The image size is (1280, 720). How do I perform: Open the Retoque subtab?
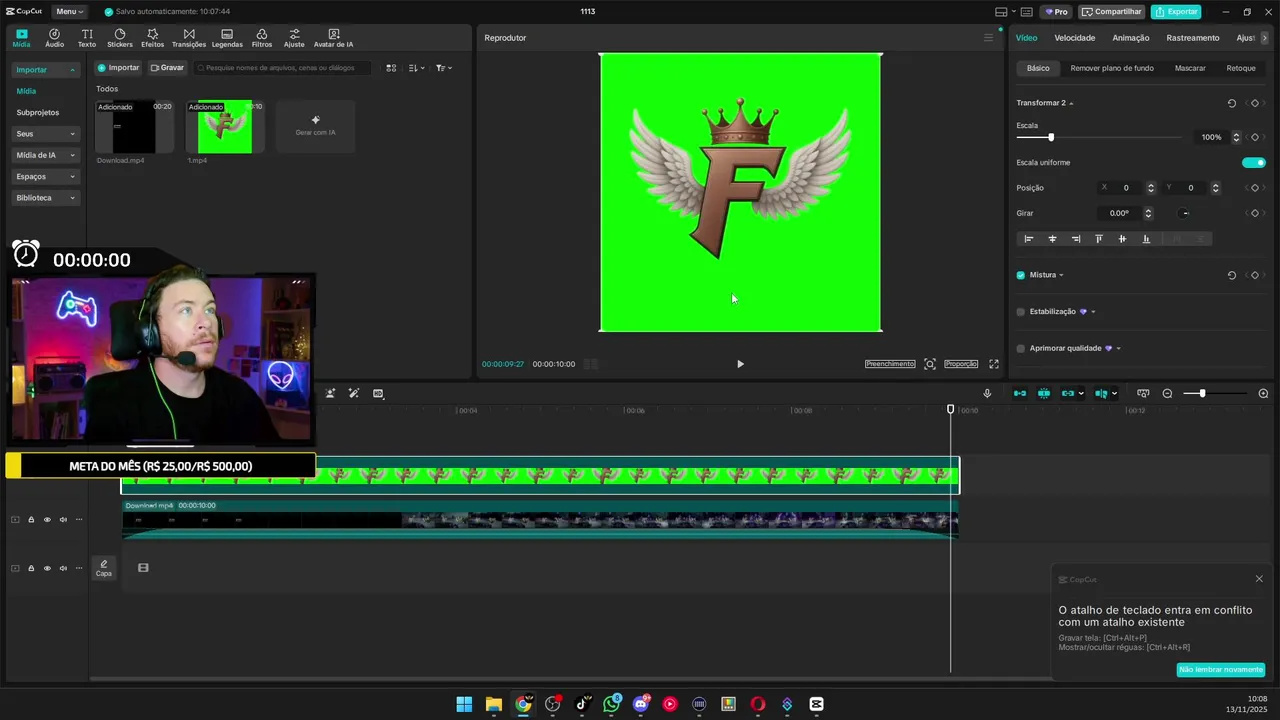[1241, 68]
